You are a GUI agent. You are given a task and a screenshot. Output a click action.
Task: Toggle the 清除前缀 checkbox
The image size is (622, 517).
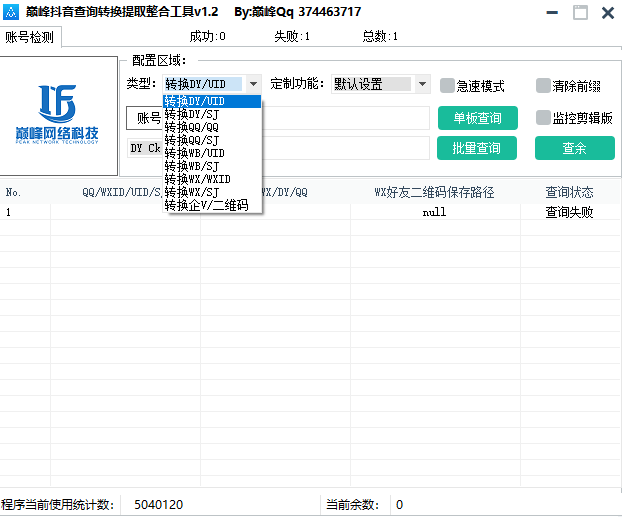(x=543, y=85)
